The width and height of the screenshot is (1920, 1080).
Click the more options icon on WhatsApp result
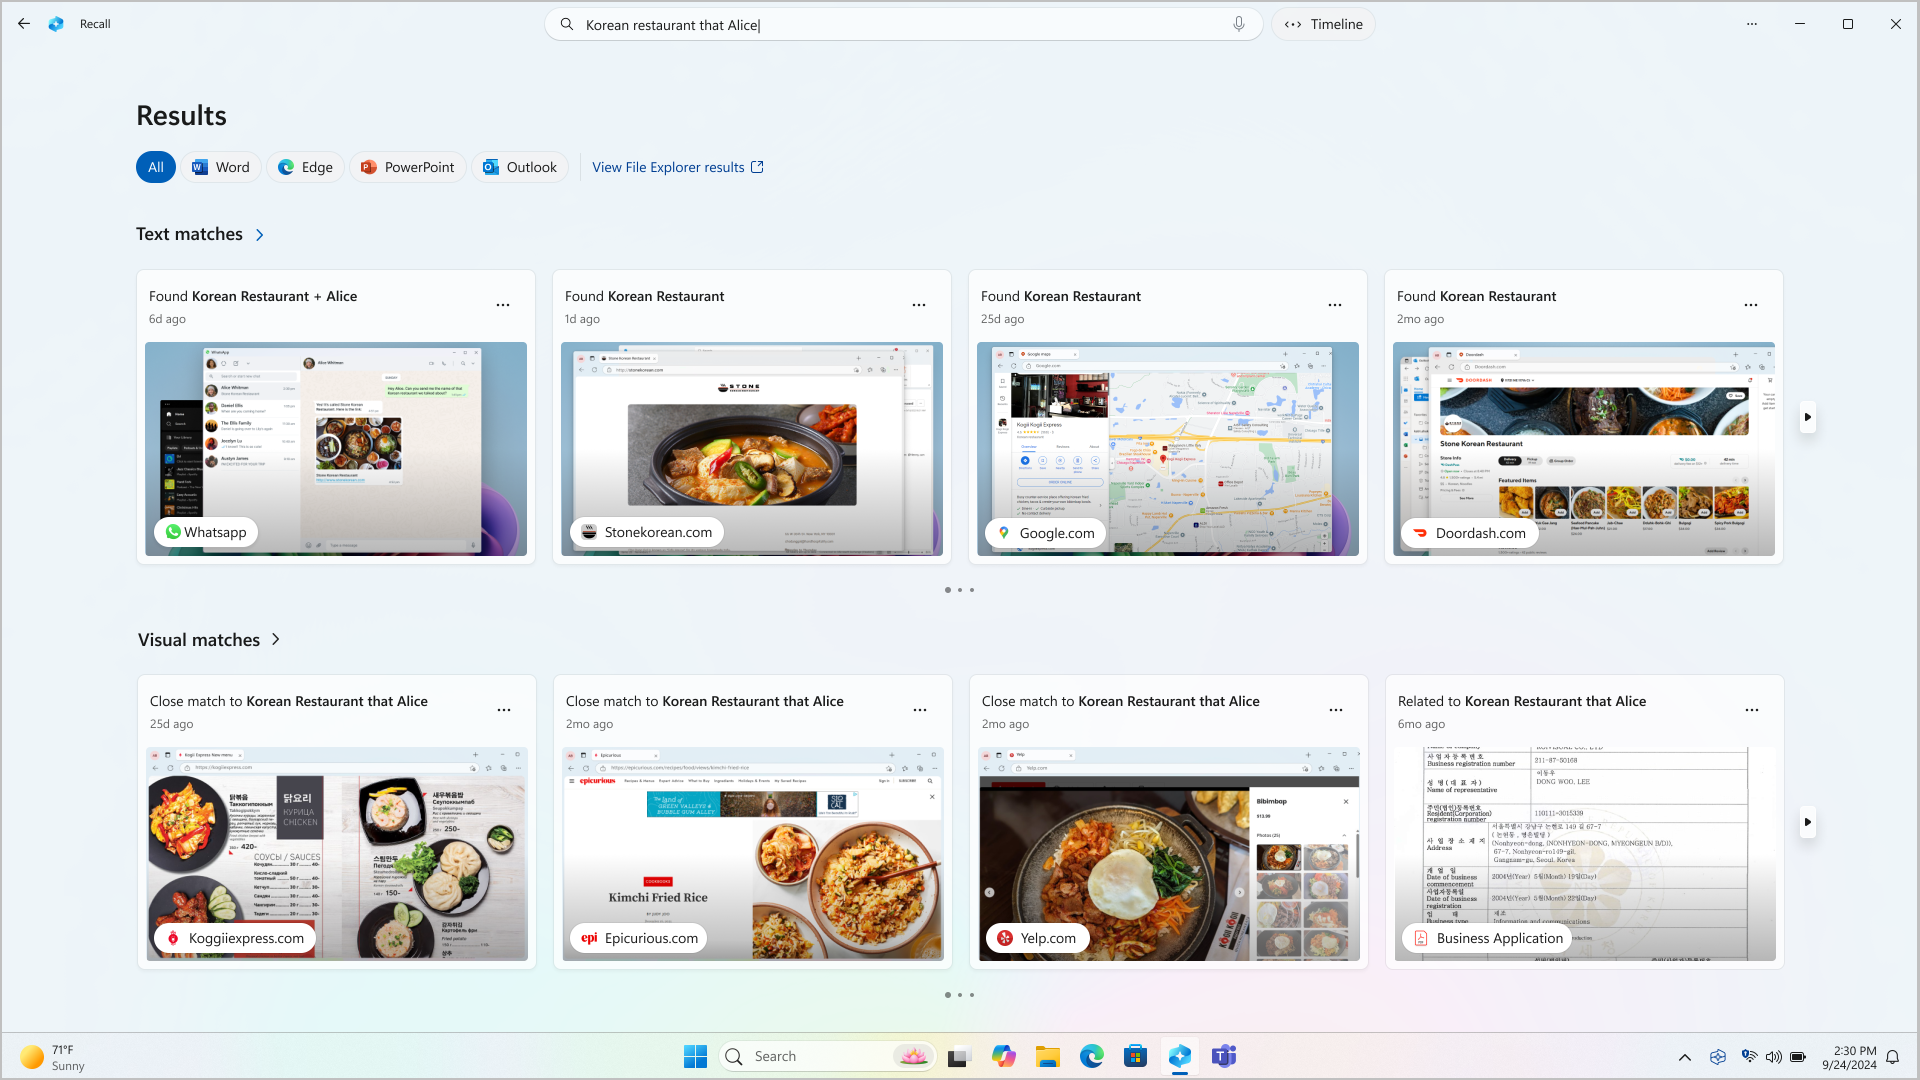(504, 305)
